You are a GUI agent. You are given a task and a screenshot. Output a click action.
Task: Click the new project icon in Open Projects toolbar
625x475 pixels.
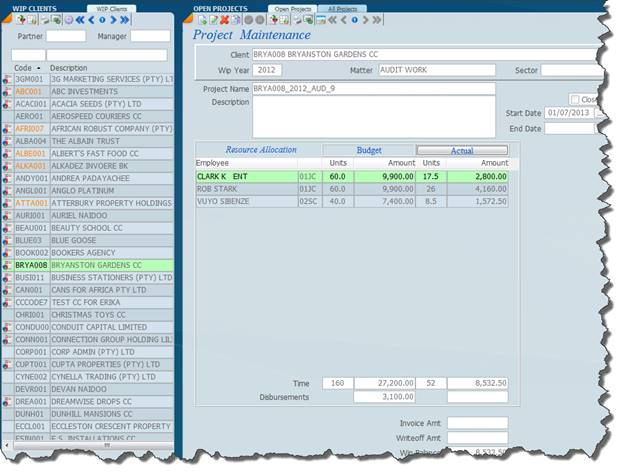[200, 20]
